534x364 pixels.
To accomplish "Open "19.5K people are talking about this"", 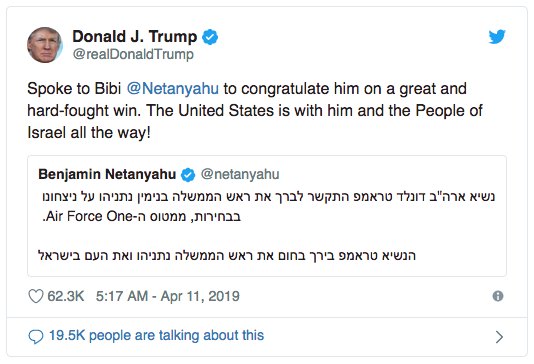I will (x=156, y=335).
